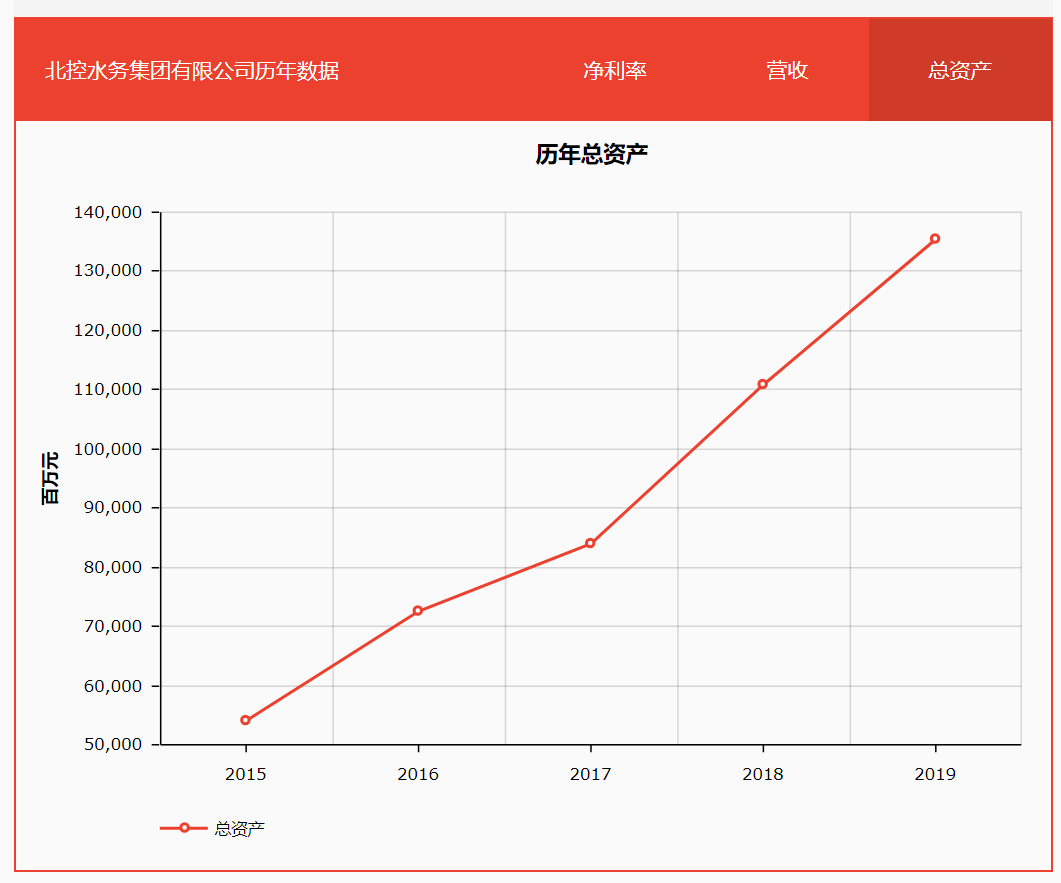Click the 80,000 axis value
The width and height of the screenshot is (1061, 883).
point(113,567)
